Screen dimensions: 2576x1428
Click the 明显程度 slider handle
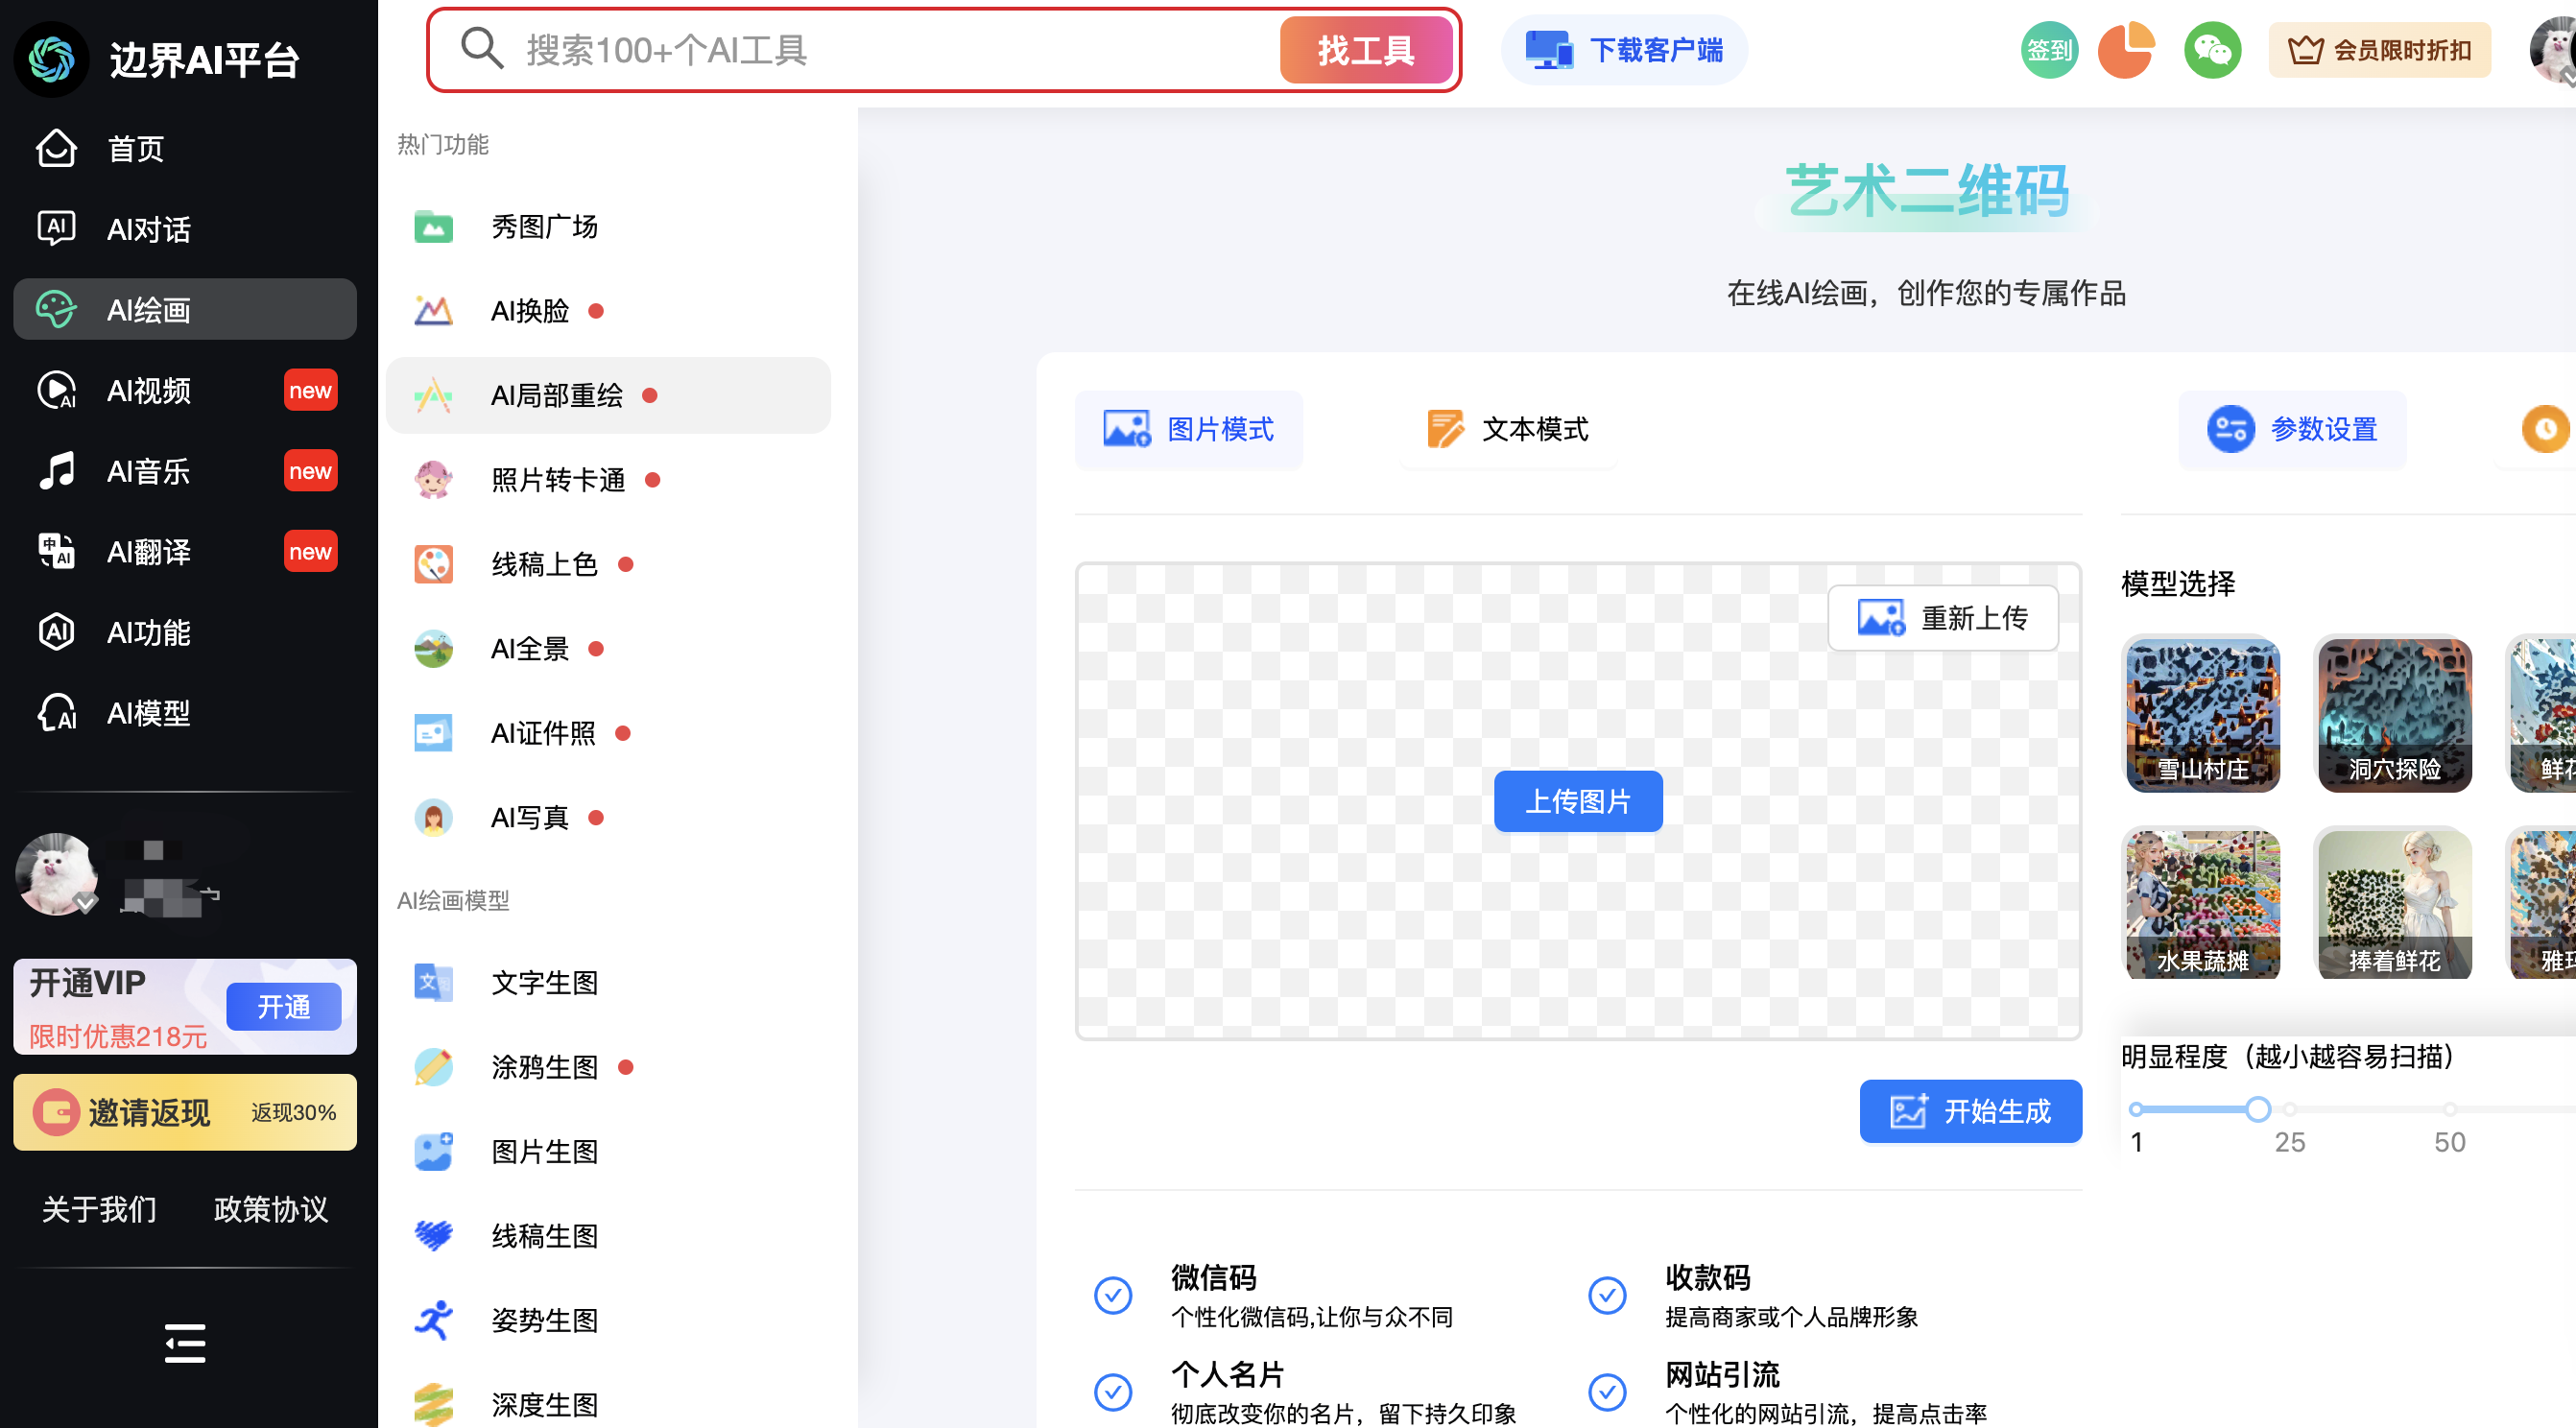coord(2257,1108)
